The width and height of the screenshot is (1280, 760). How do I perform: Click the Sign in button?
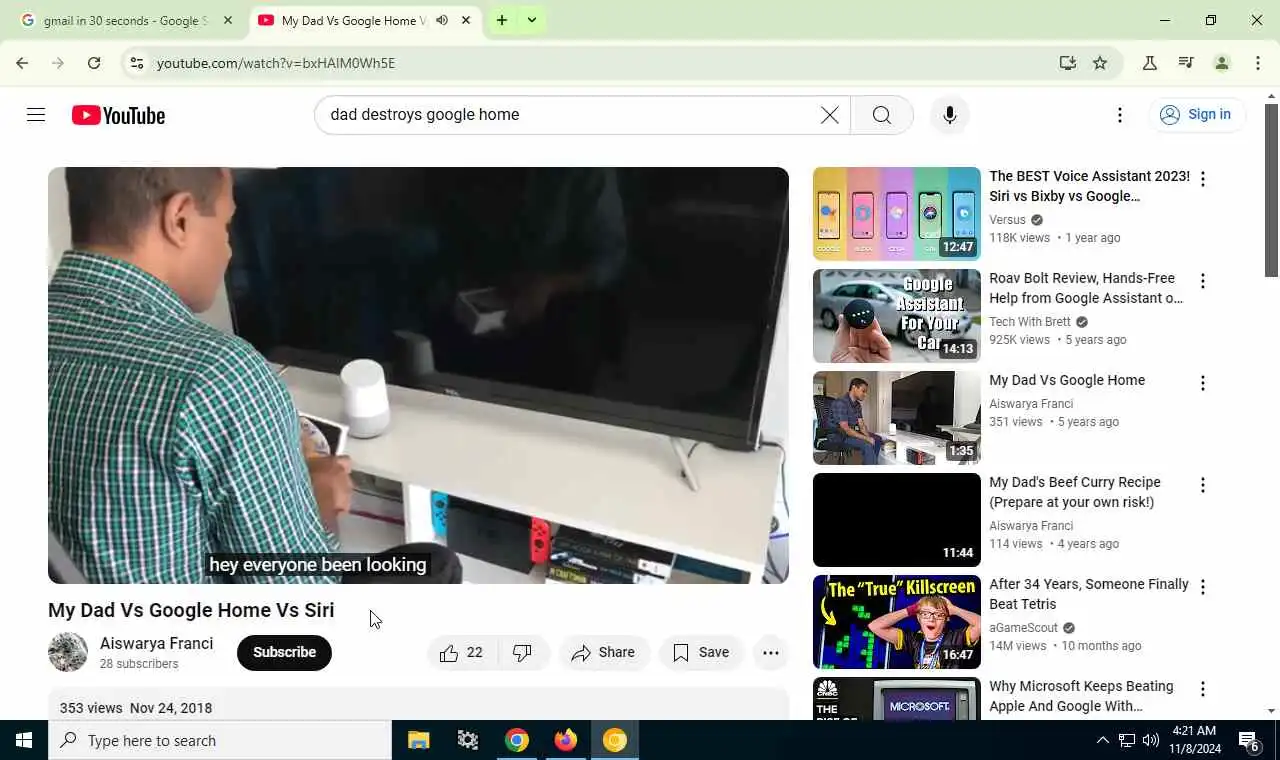pos(1196,115)
